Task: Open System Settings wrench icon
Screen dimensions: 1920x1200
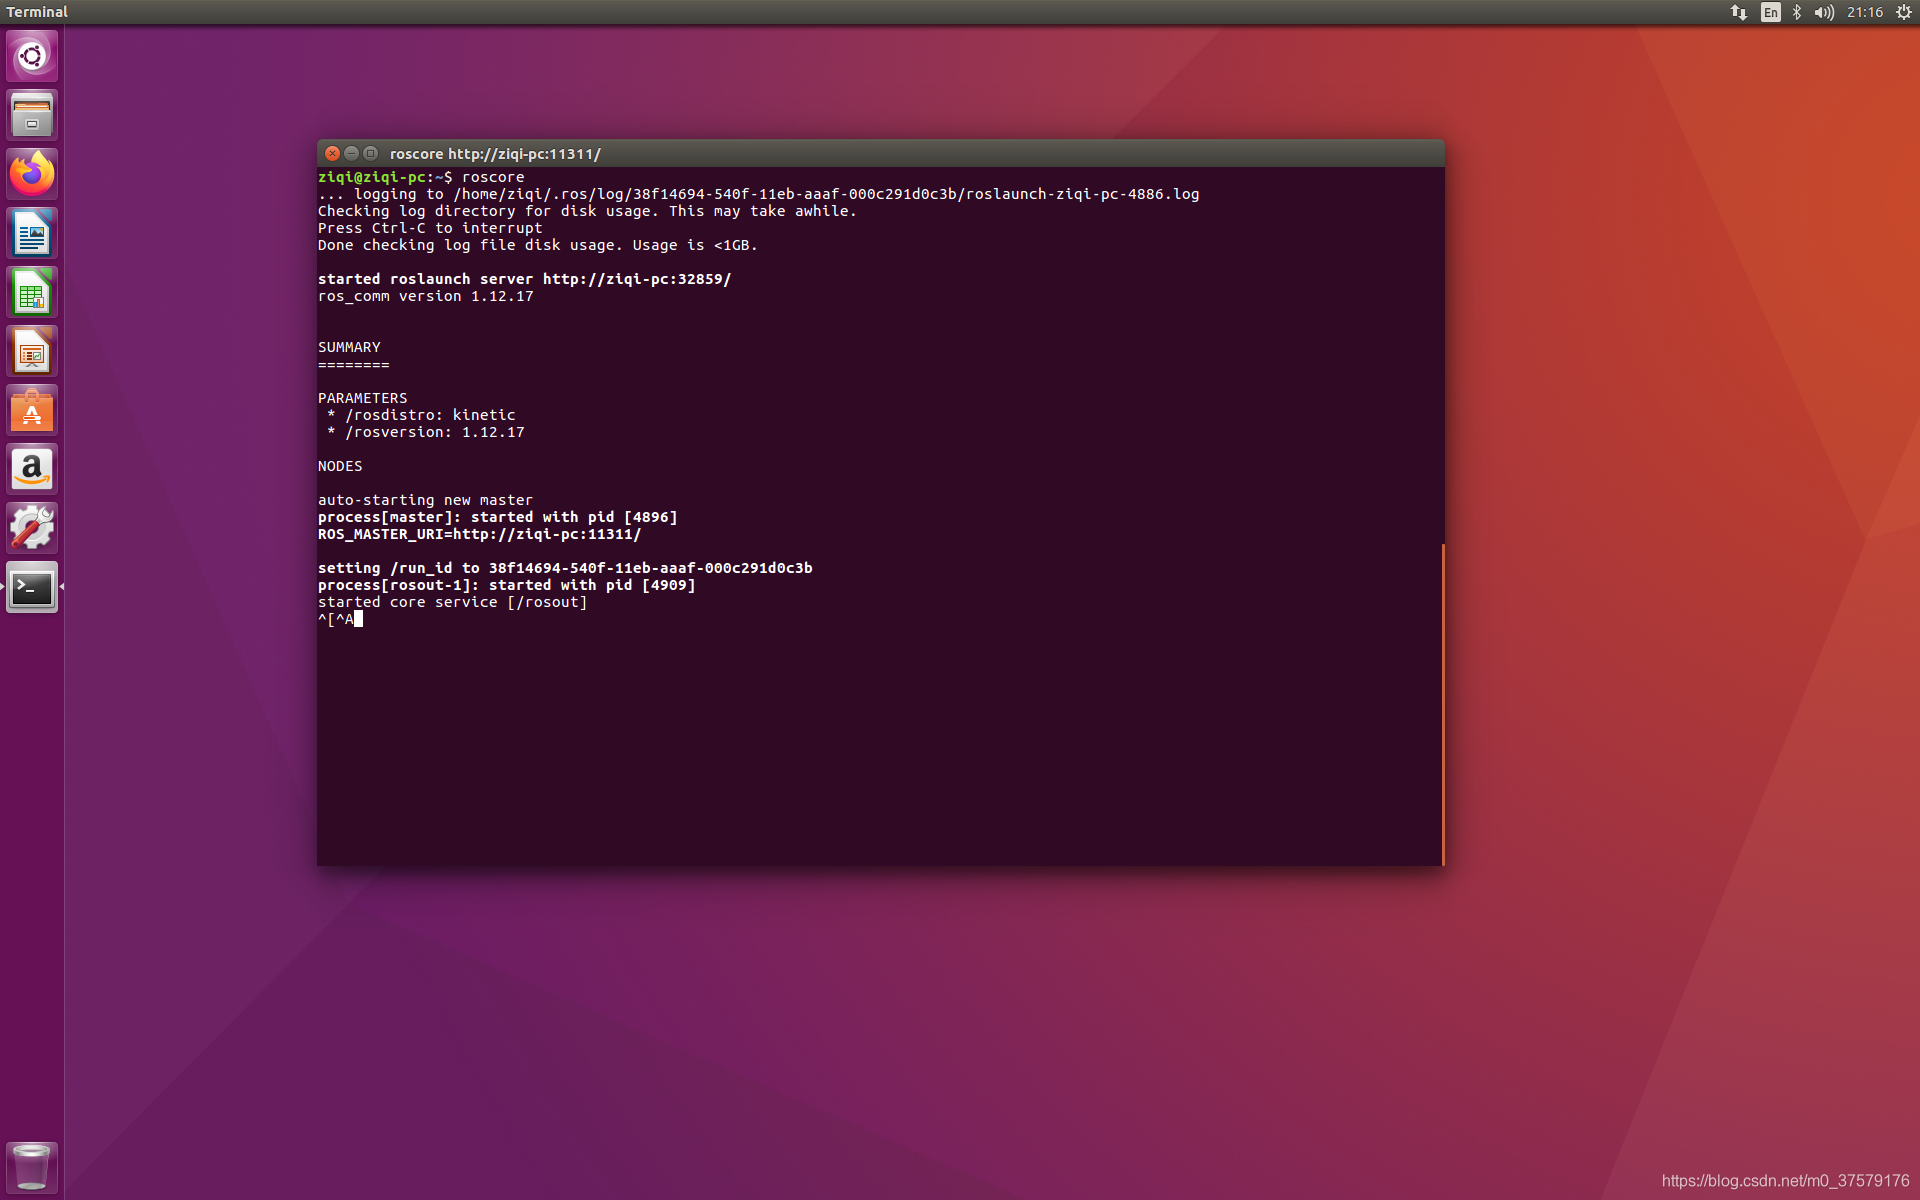Action: point(32,528)
